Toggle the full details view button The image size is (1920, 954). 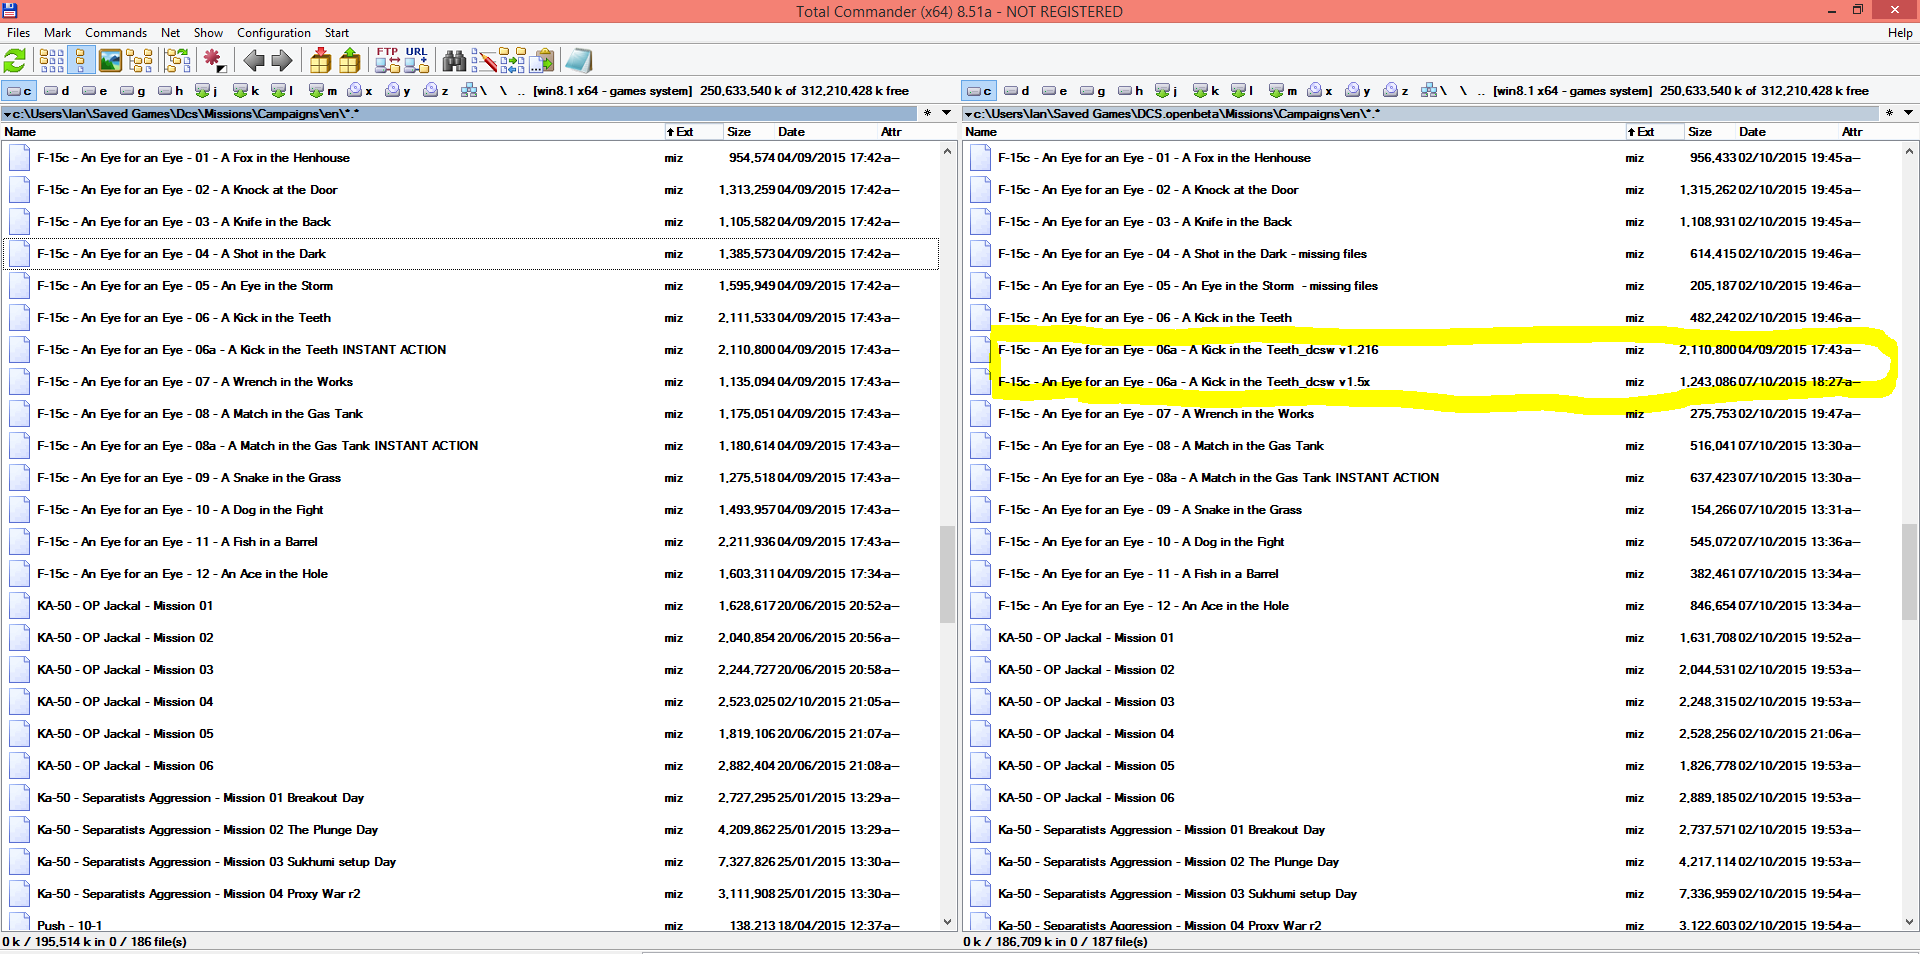coord(82,61)
